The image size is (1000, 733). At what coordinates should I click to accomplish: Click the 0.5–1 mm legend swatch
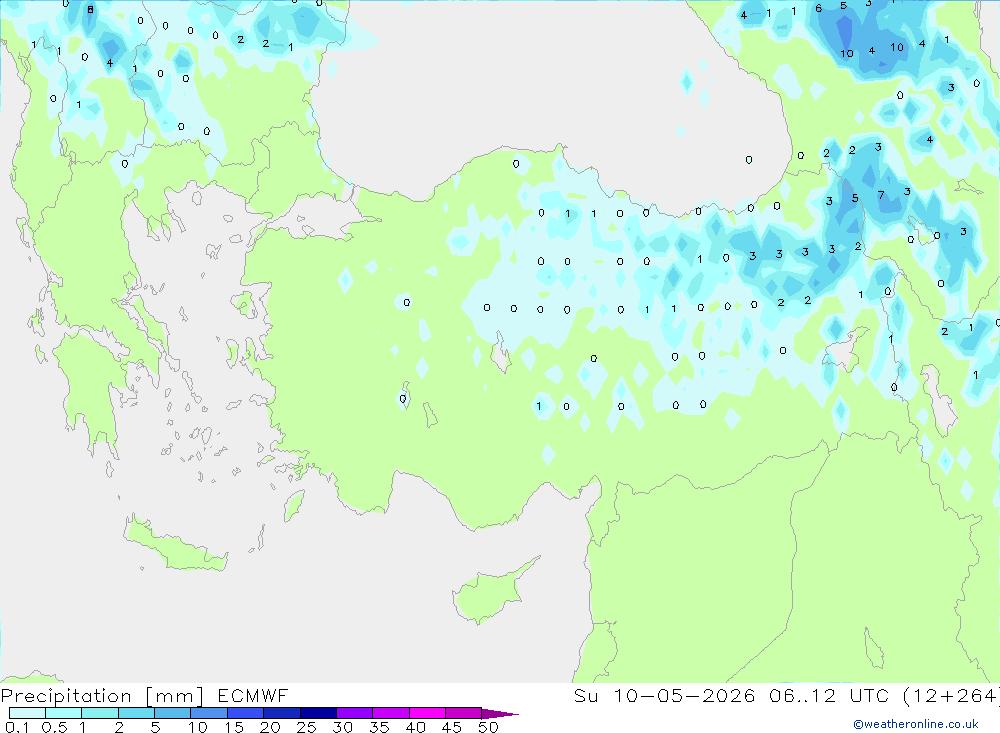(63, 713)
